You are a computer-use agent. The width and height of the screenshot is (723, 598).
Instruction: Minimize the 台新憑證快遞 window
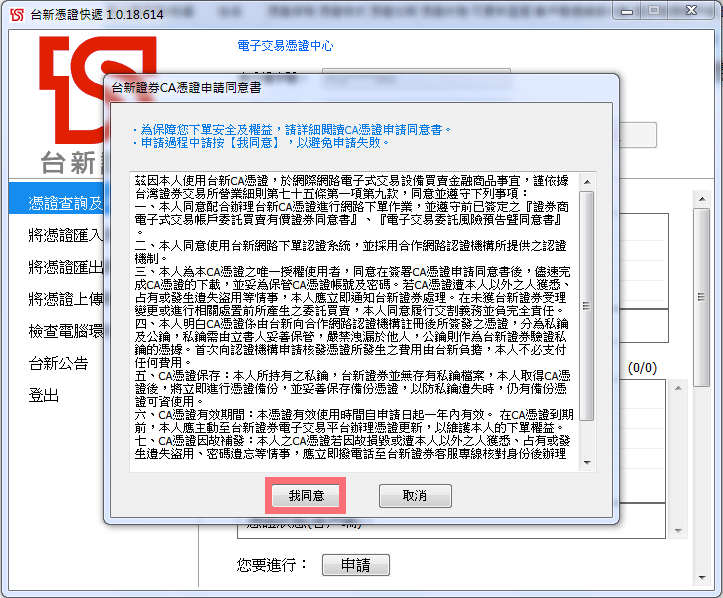(x=627, y=12)
